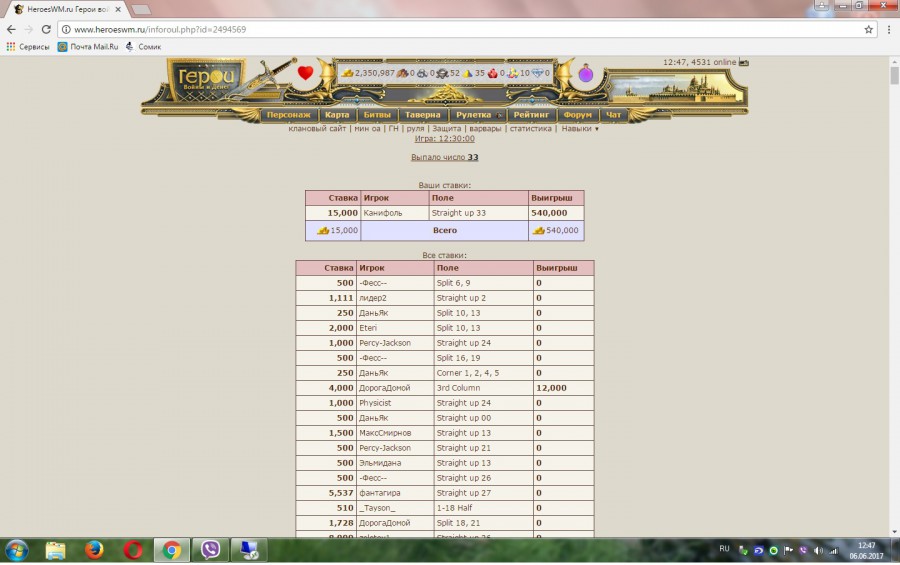900x565 pixels.
Task: Reload the page with the refresh icon
Action: point(46,30)
